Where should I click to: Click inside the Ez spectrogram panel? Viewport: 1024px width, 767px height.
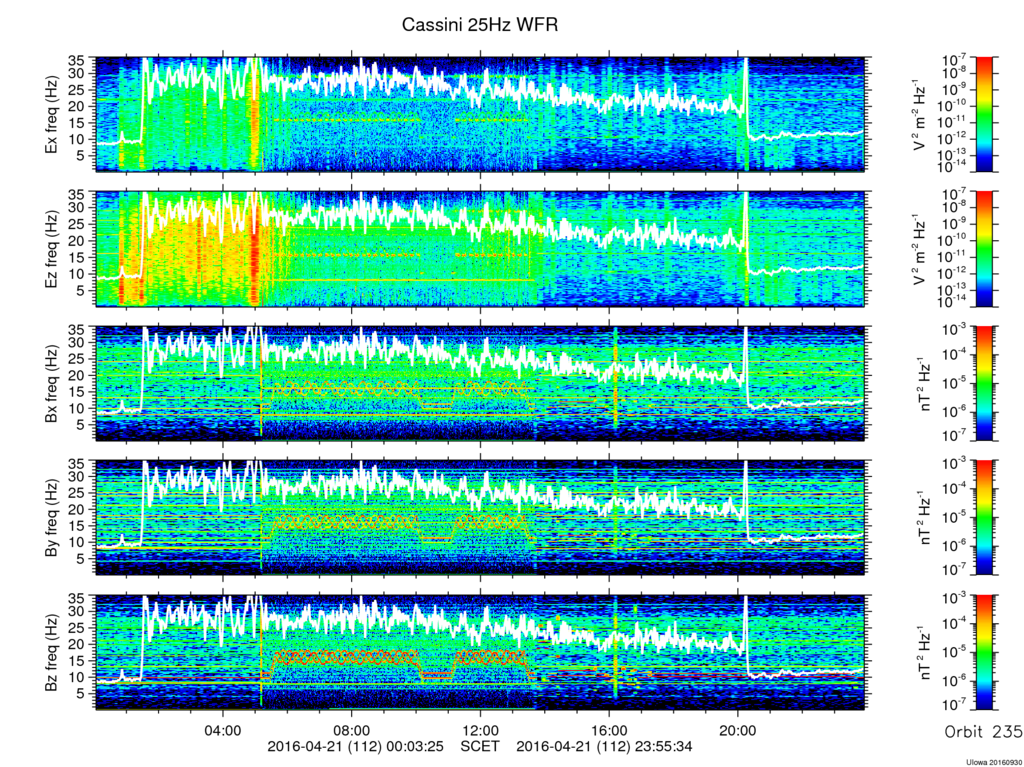click(481, 248)
